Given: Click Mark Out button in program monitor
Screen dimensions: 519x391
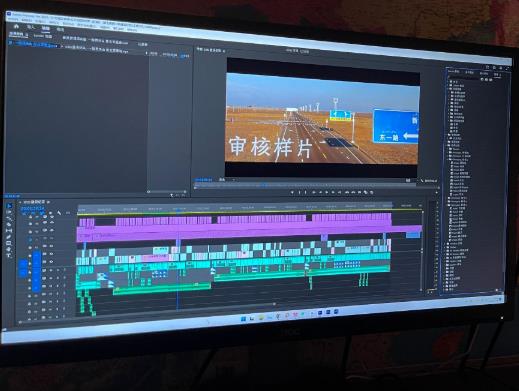Looking at the screenshot, I should click(306, 192).
